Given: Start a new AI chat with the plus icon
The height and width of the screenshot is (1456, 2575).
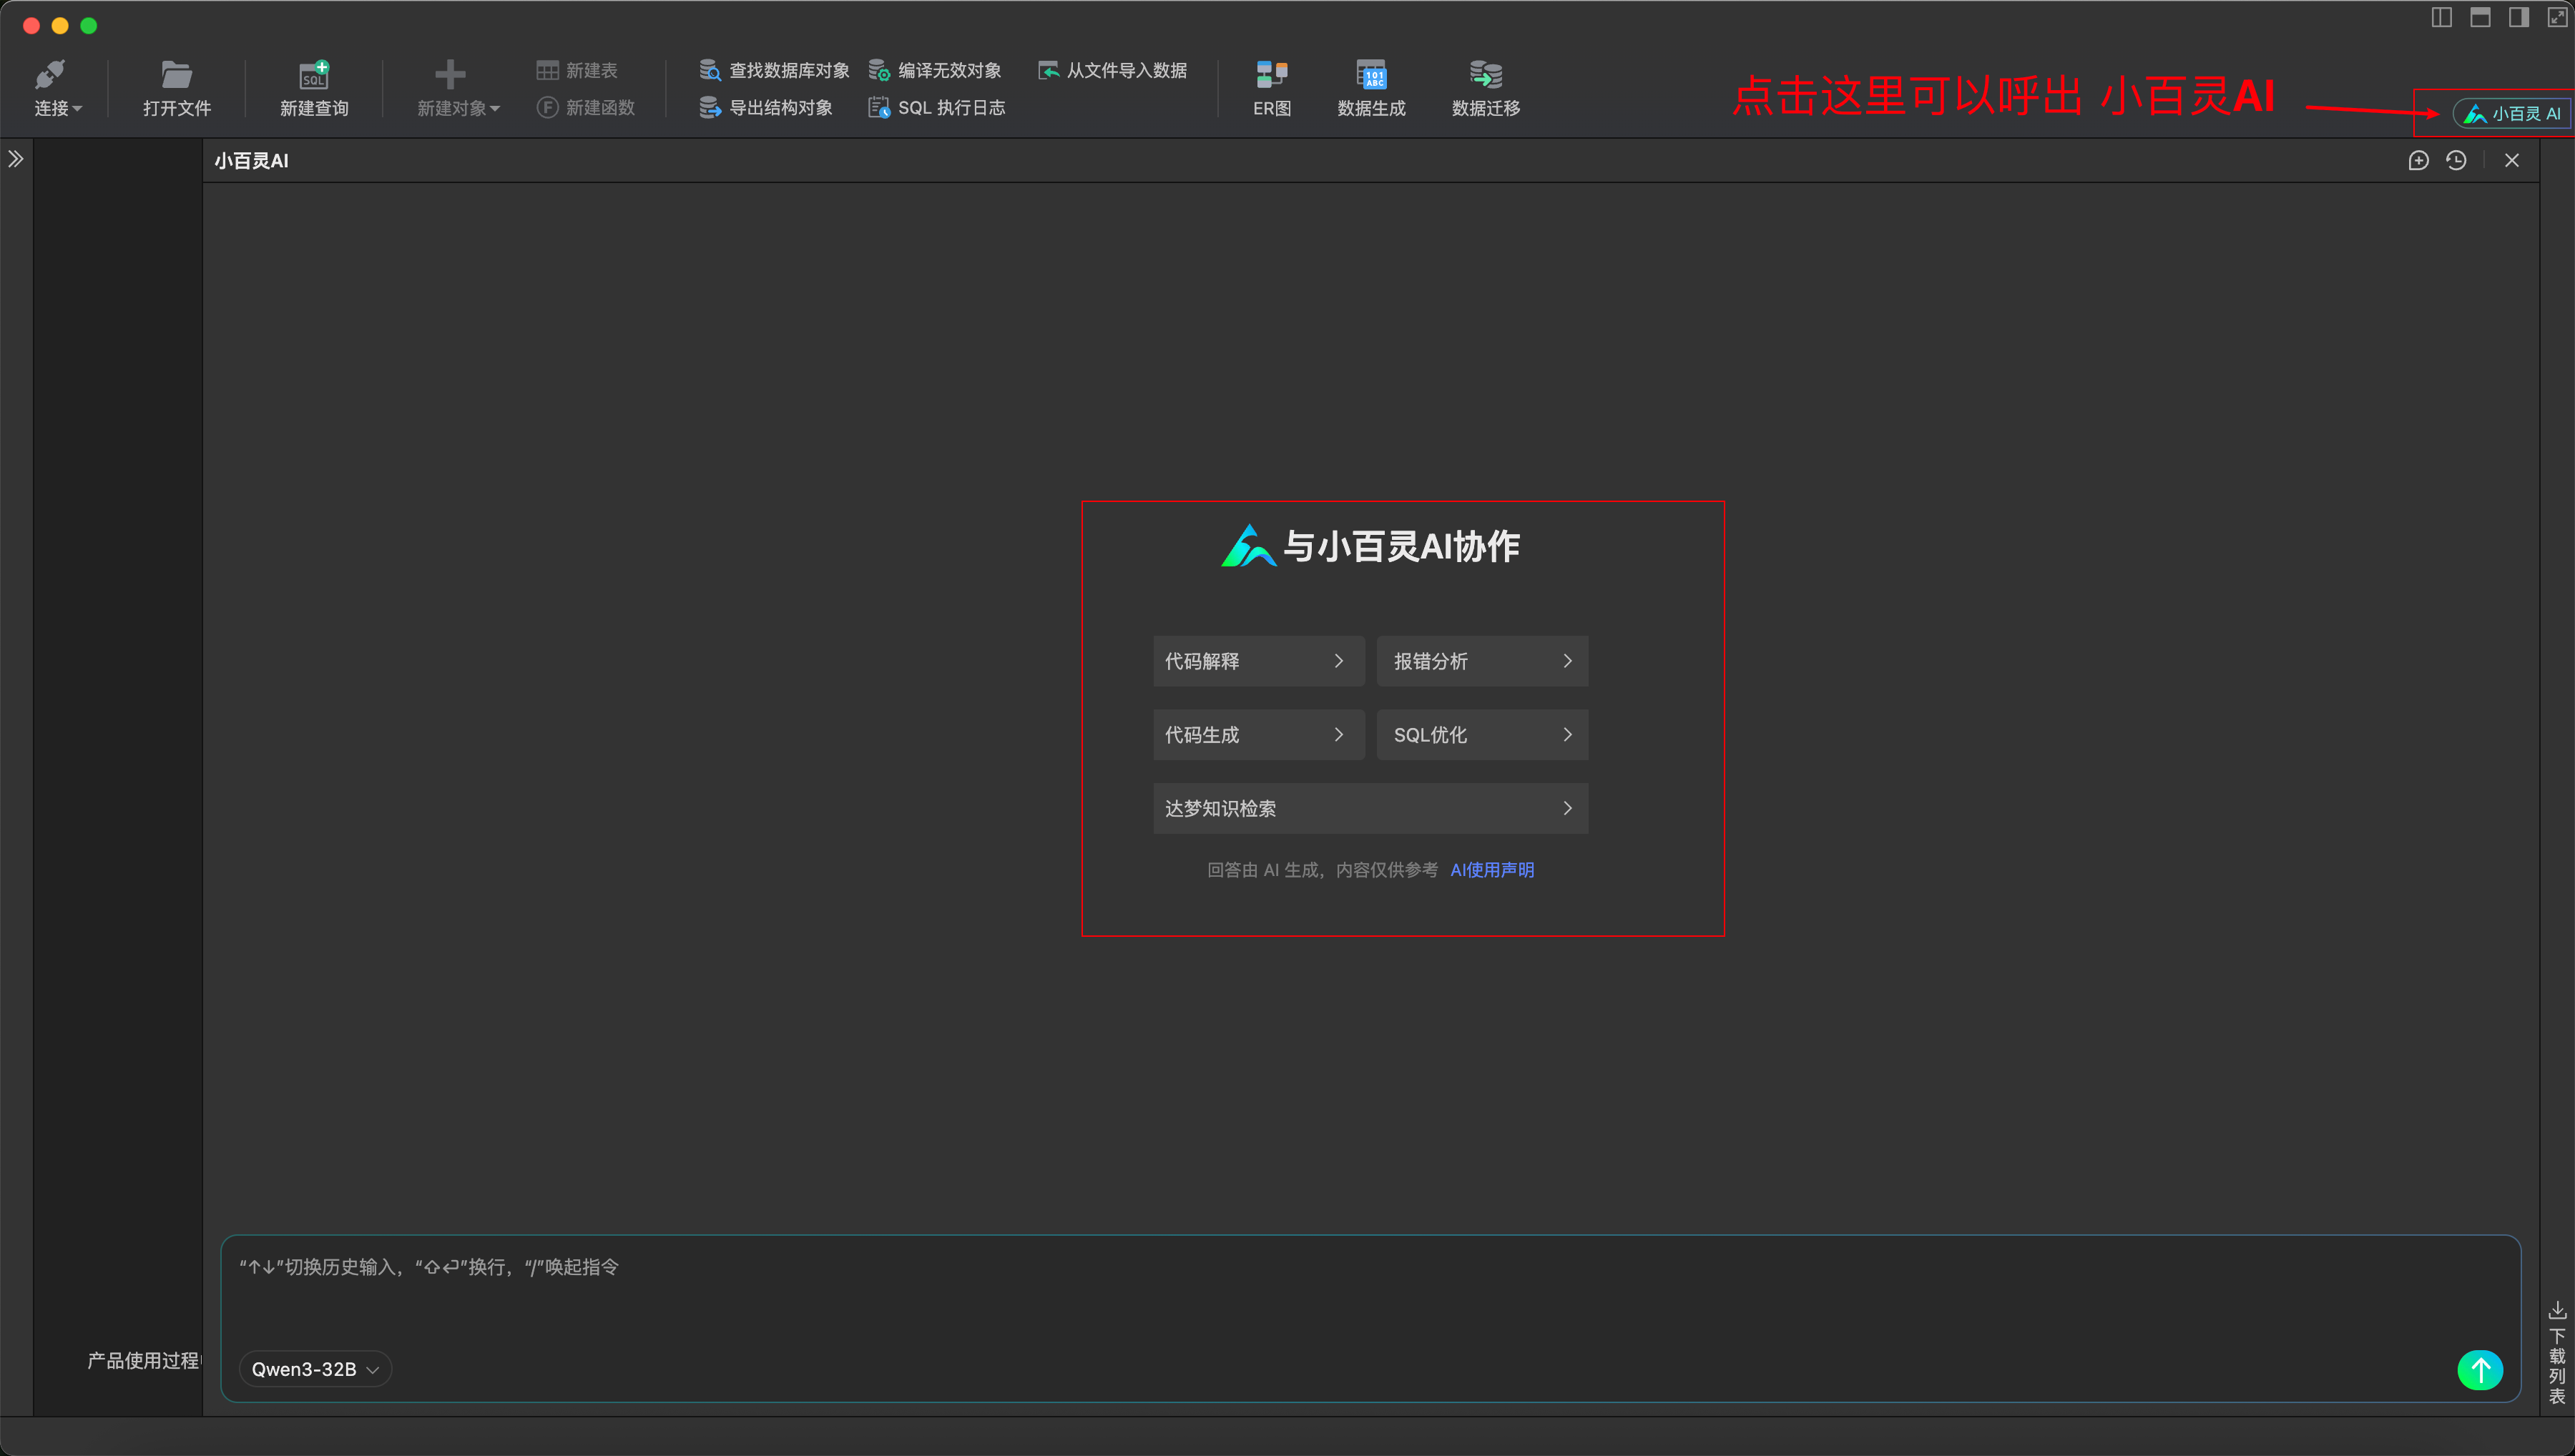Looking at the screenshot, I should tap(2419, 160).
